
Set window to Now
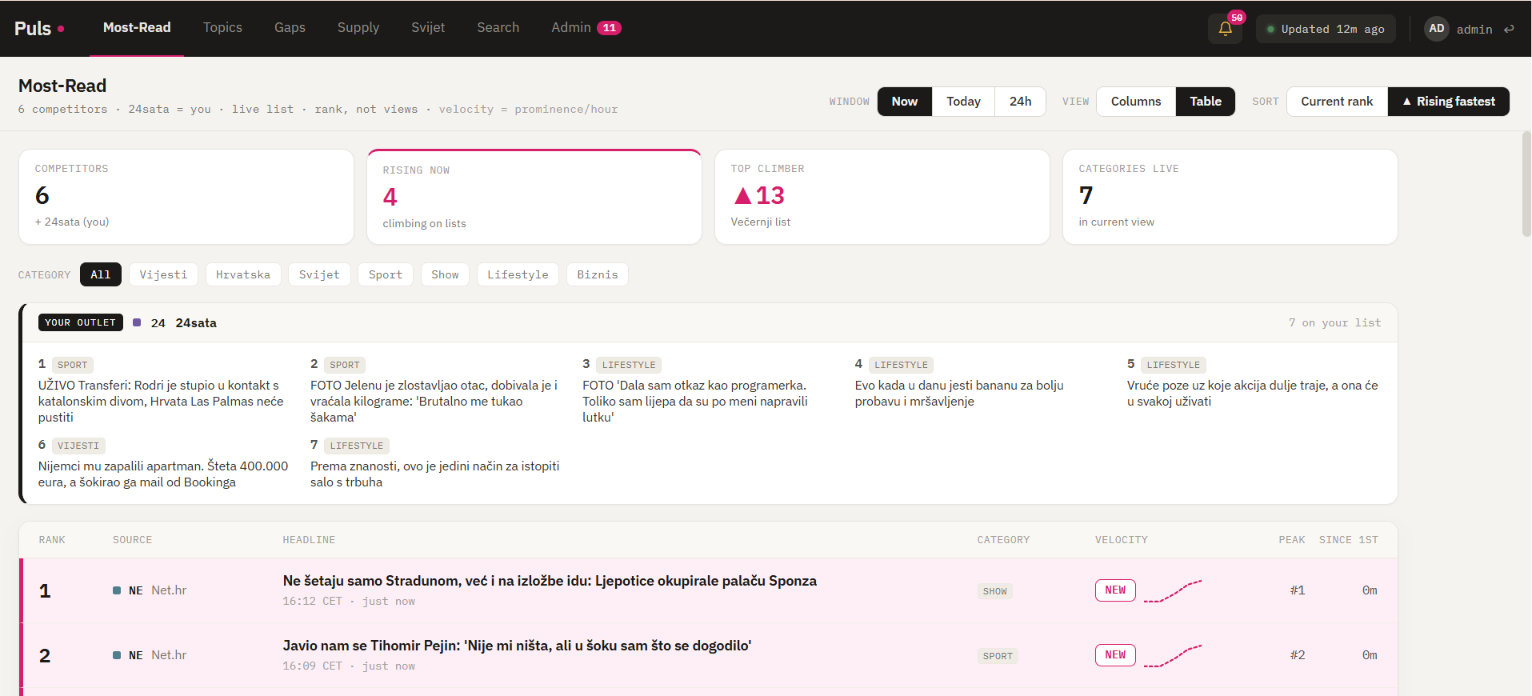[x=905, y=101]
